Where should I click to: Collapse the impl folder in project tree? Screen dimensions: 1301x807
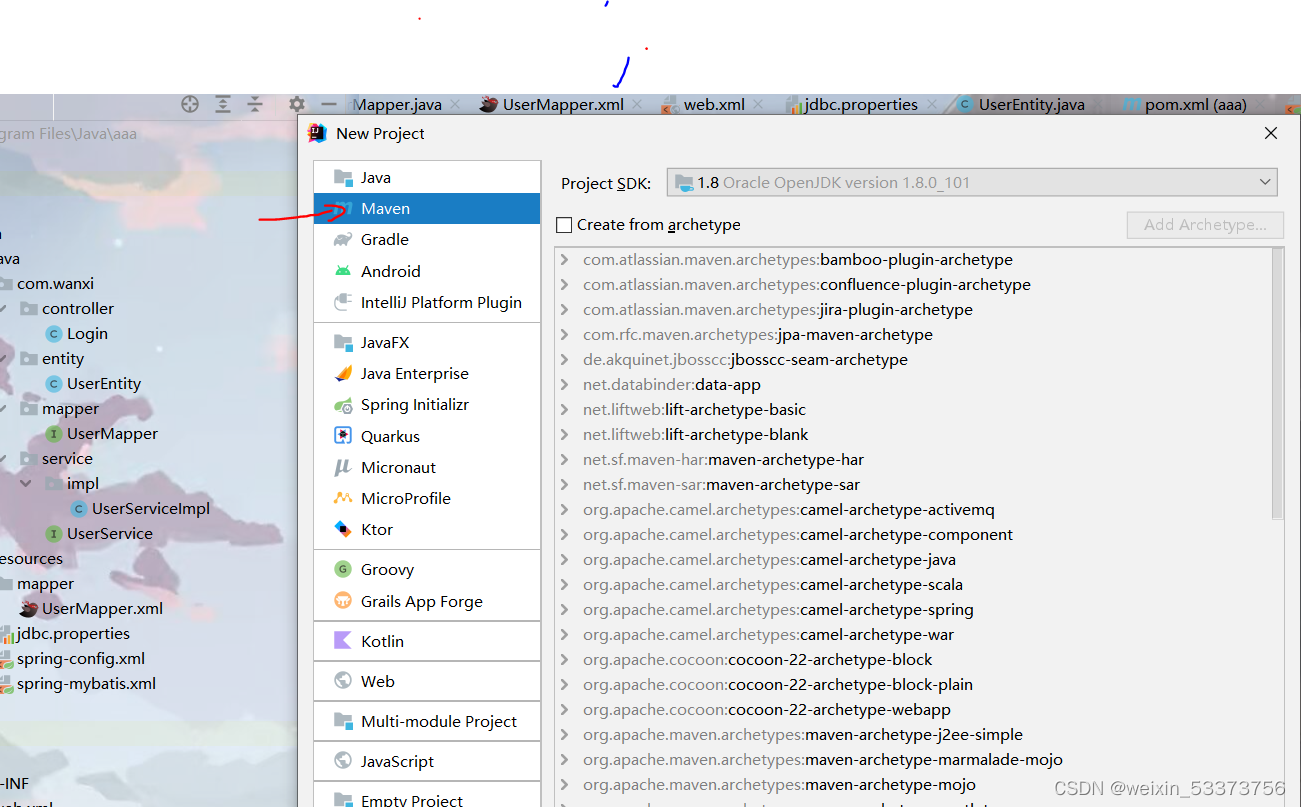26,484
